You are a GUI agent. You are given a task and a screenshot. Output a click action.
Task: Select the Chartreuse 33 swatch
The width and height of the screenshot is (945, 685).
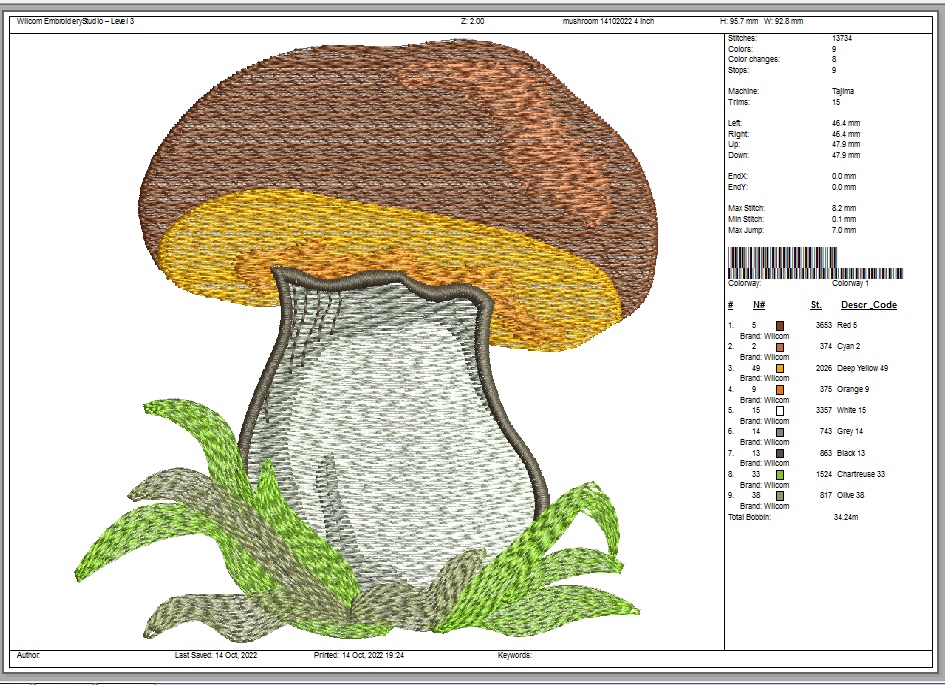coord(780,474)
